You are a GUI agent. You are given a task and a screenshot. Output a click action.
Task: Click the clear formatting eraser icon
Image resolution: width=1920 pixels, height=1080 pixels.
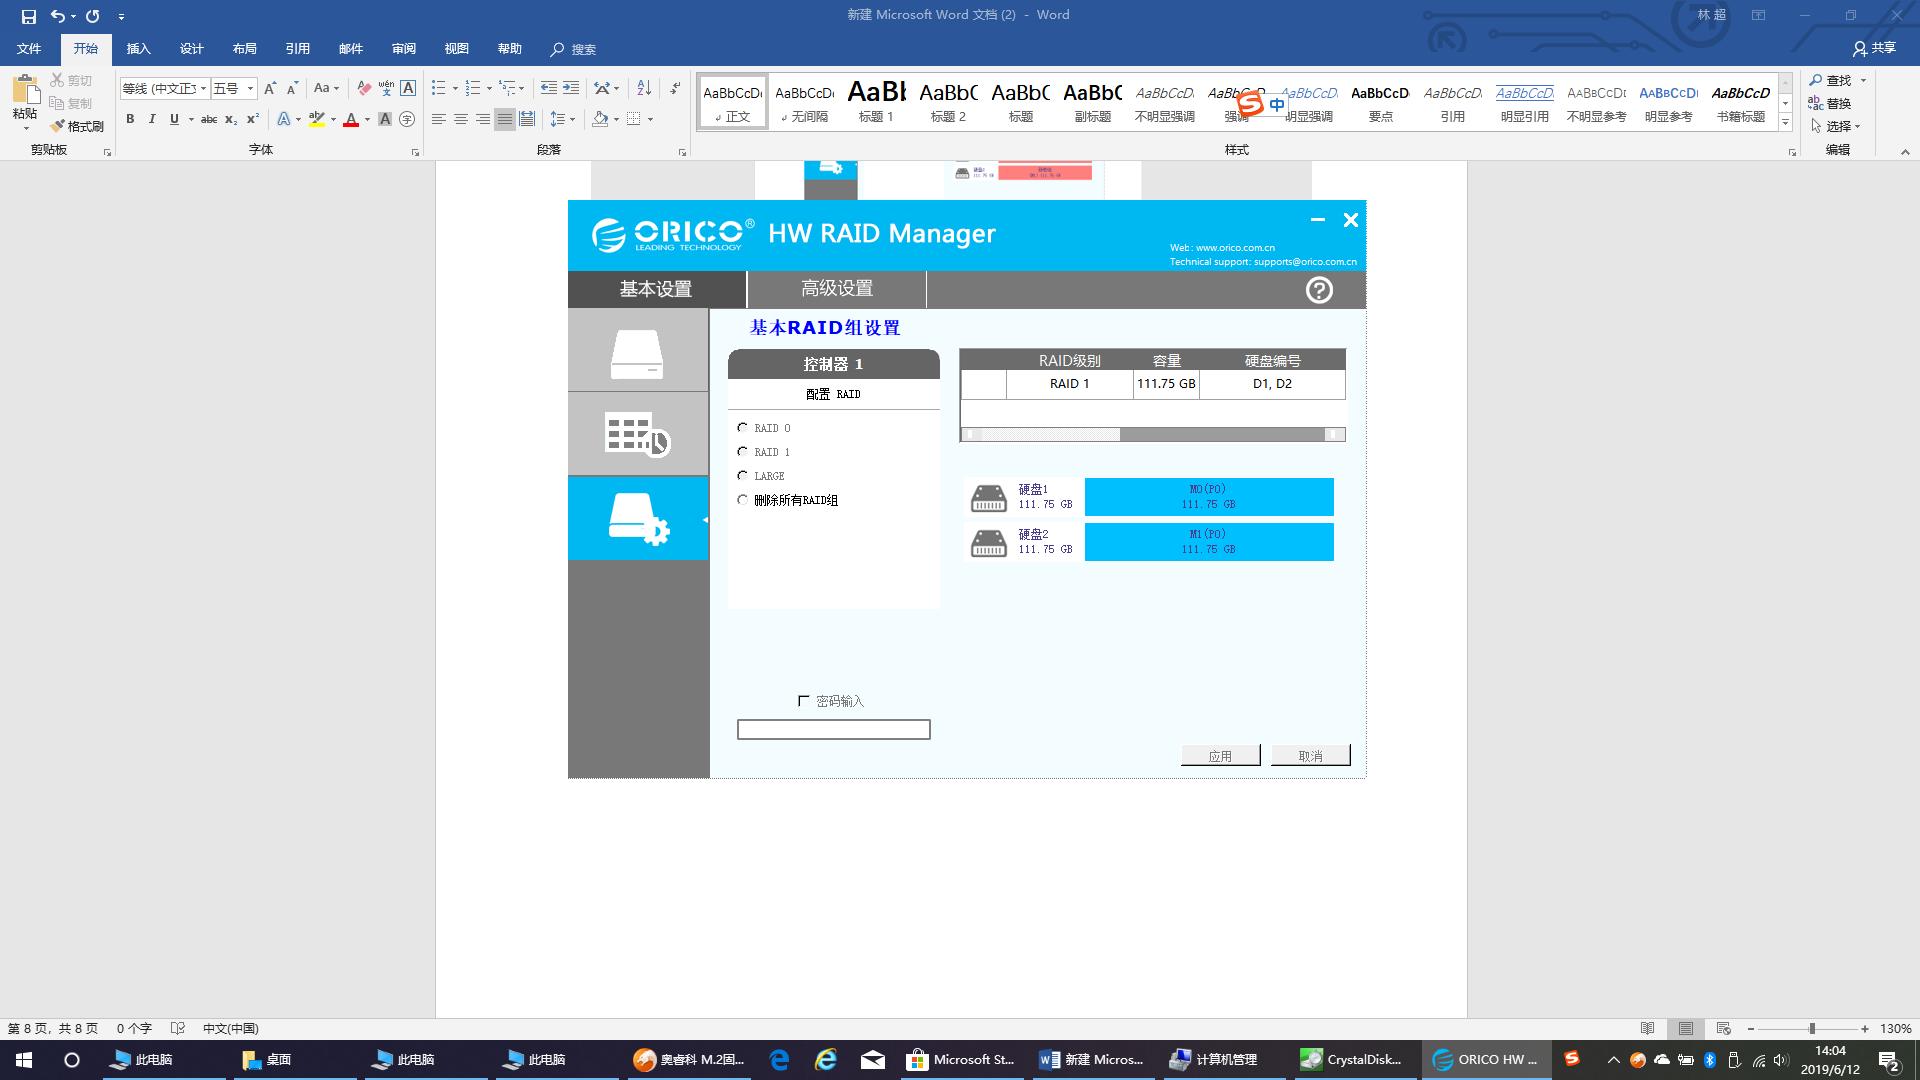pyautogui.click(x=364, y=88)
